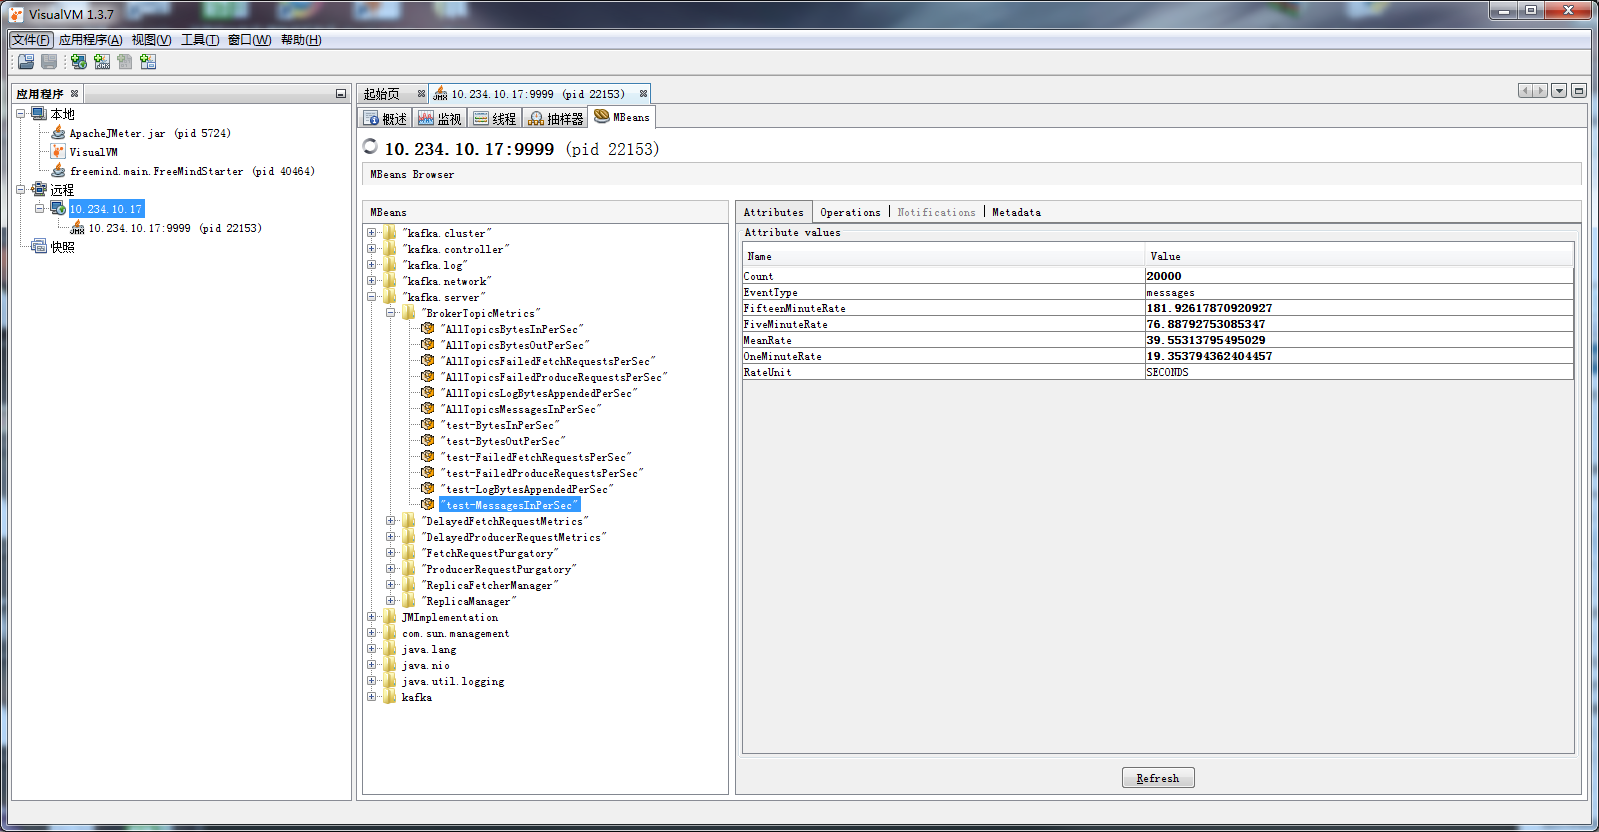The height and width of the screenshot is (832, 1599).
Task: Switch to the 抽样器 tab
Action: point(556,118)
